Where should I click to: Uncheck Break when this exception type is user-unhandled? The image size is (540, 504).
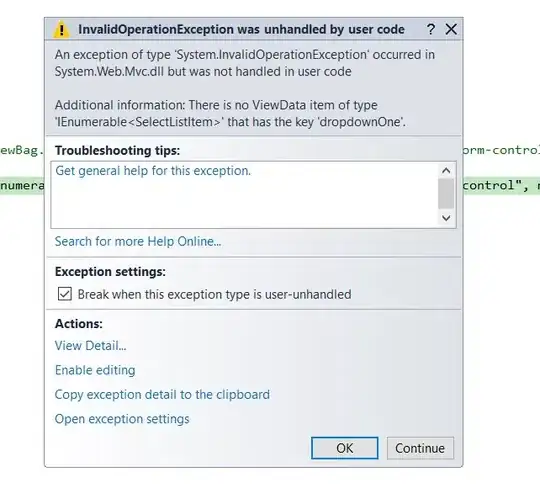65,294
